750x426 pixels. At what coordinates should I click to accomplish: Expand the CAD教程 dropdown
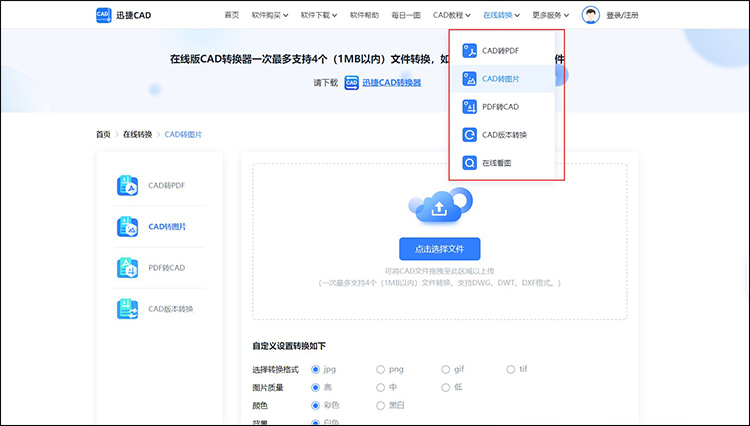[452, 15]
